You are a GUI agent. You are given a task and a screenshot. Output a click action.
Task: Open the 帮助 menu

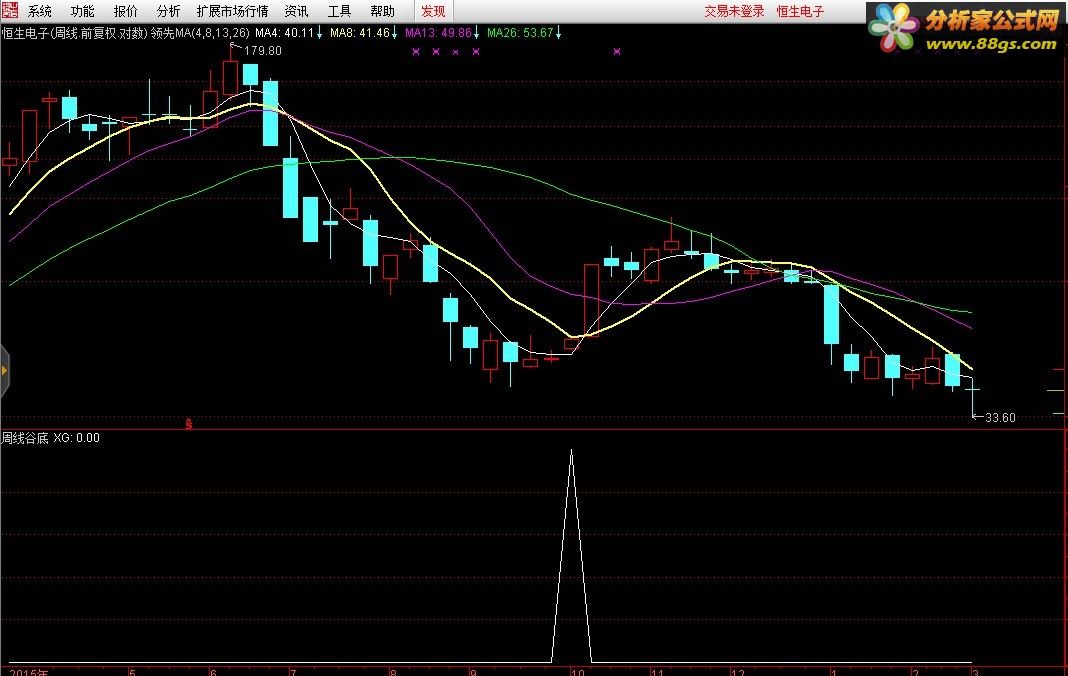[382, 11]
